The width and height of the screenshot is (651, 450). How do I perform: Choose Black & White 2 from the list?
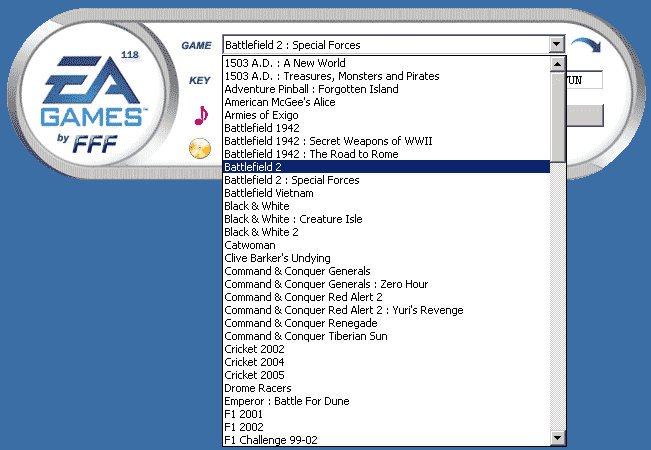click(x=385, y=232)
